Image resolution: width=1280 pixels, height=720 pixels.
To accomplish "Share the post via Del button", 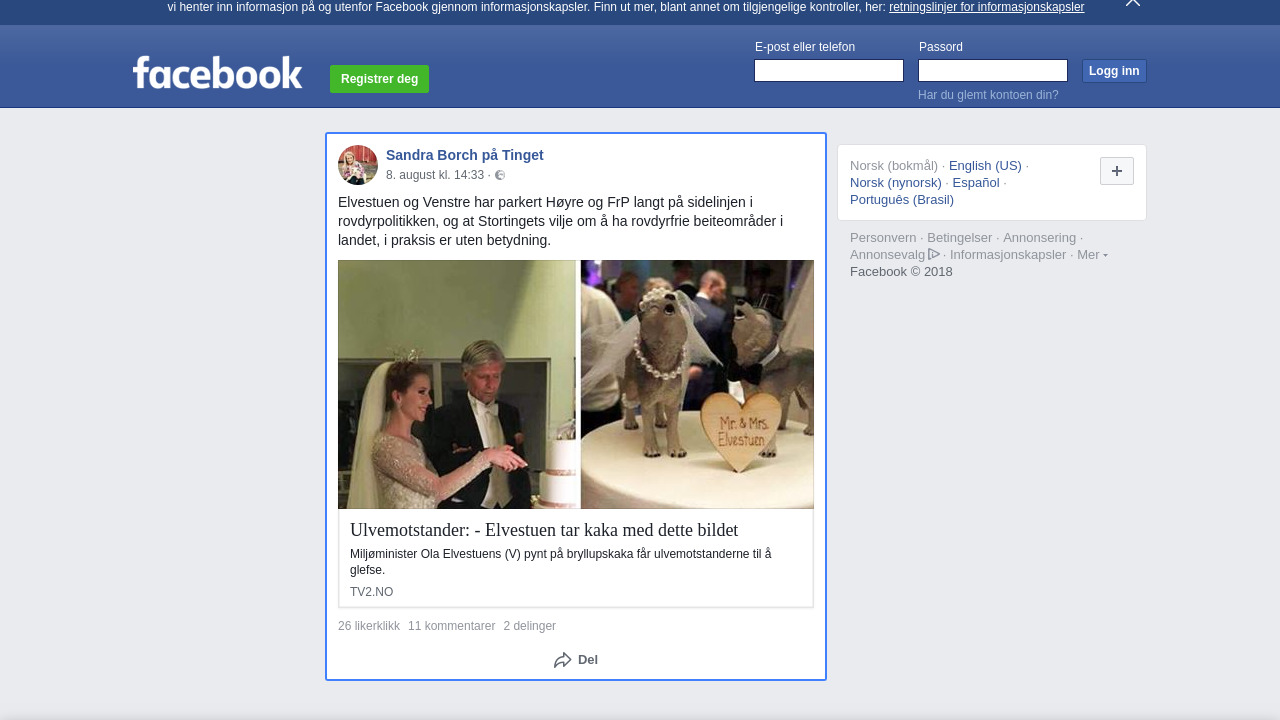I will 576,660.
